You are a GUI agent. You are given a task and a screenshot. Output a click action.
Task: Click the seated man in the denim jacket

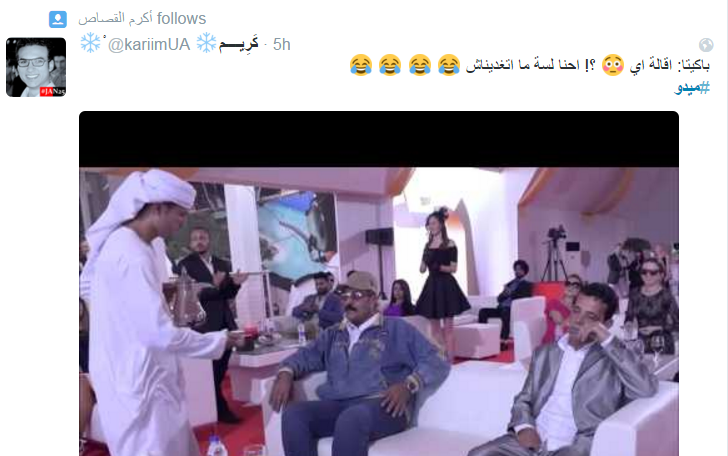coord(360,367)
